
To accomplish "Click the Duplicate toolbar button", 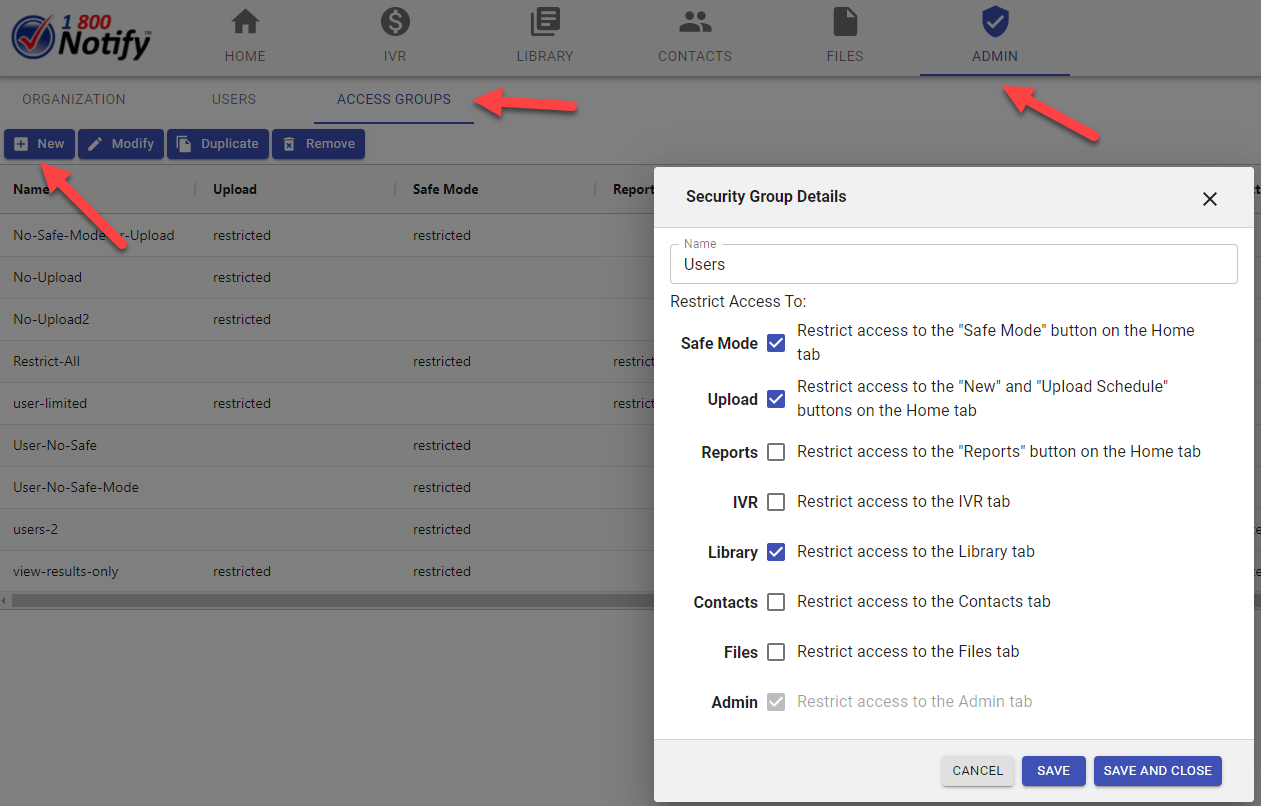I will (x=219, y=144).
